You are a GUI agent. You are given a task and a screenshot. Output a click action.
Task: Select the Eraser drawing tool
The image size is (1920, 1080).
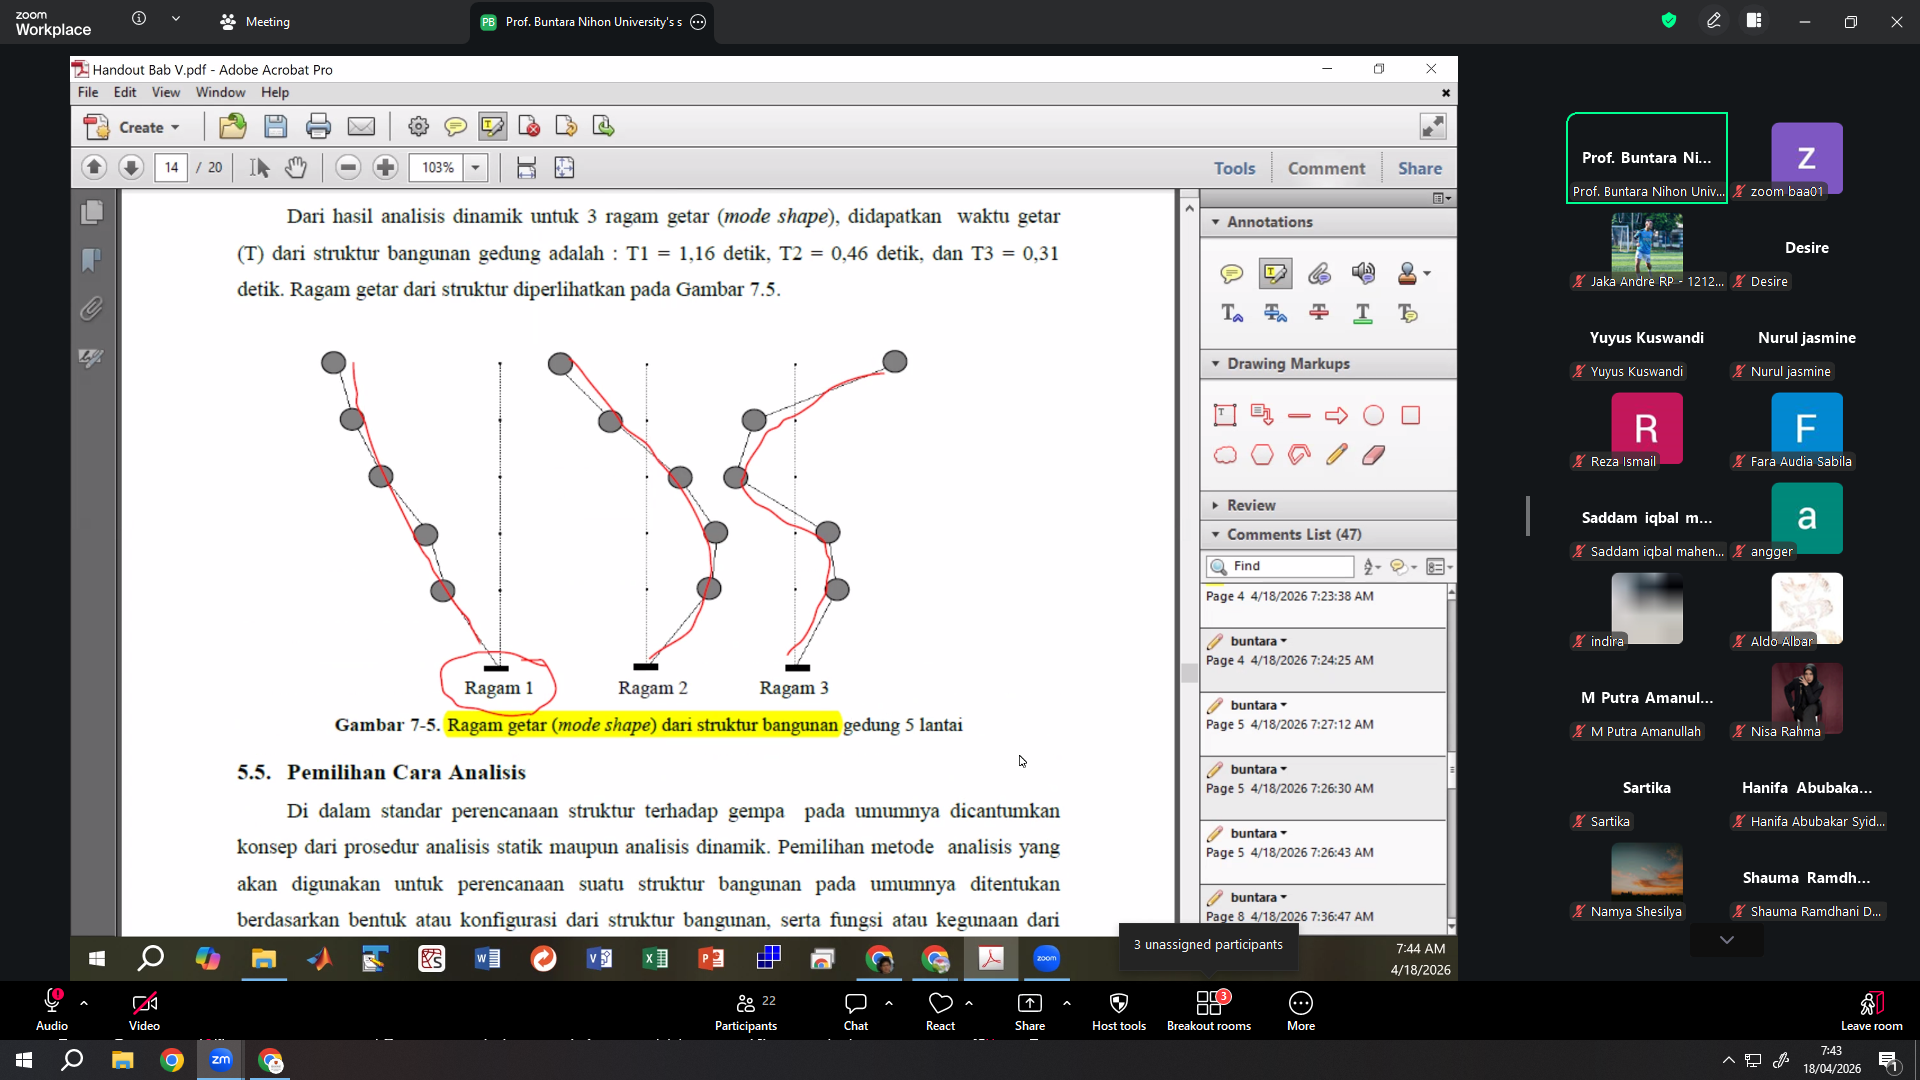pyautogui.click(x=1373, y=455)
